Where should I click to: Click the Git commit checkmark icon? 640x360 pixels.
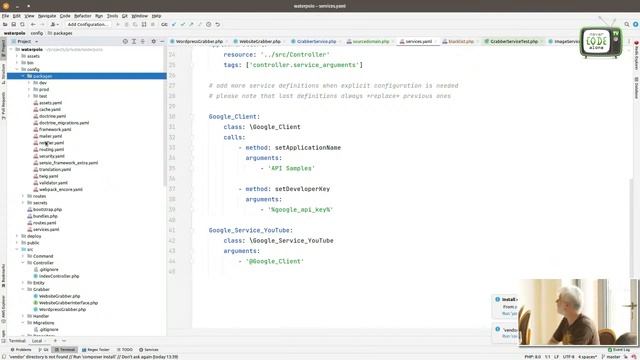(x=182, y=24)
